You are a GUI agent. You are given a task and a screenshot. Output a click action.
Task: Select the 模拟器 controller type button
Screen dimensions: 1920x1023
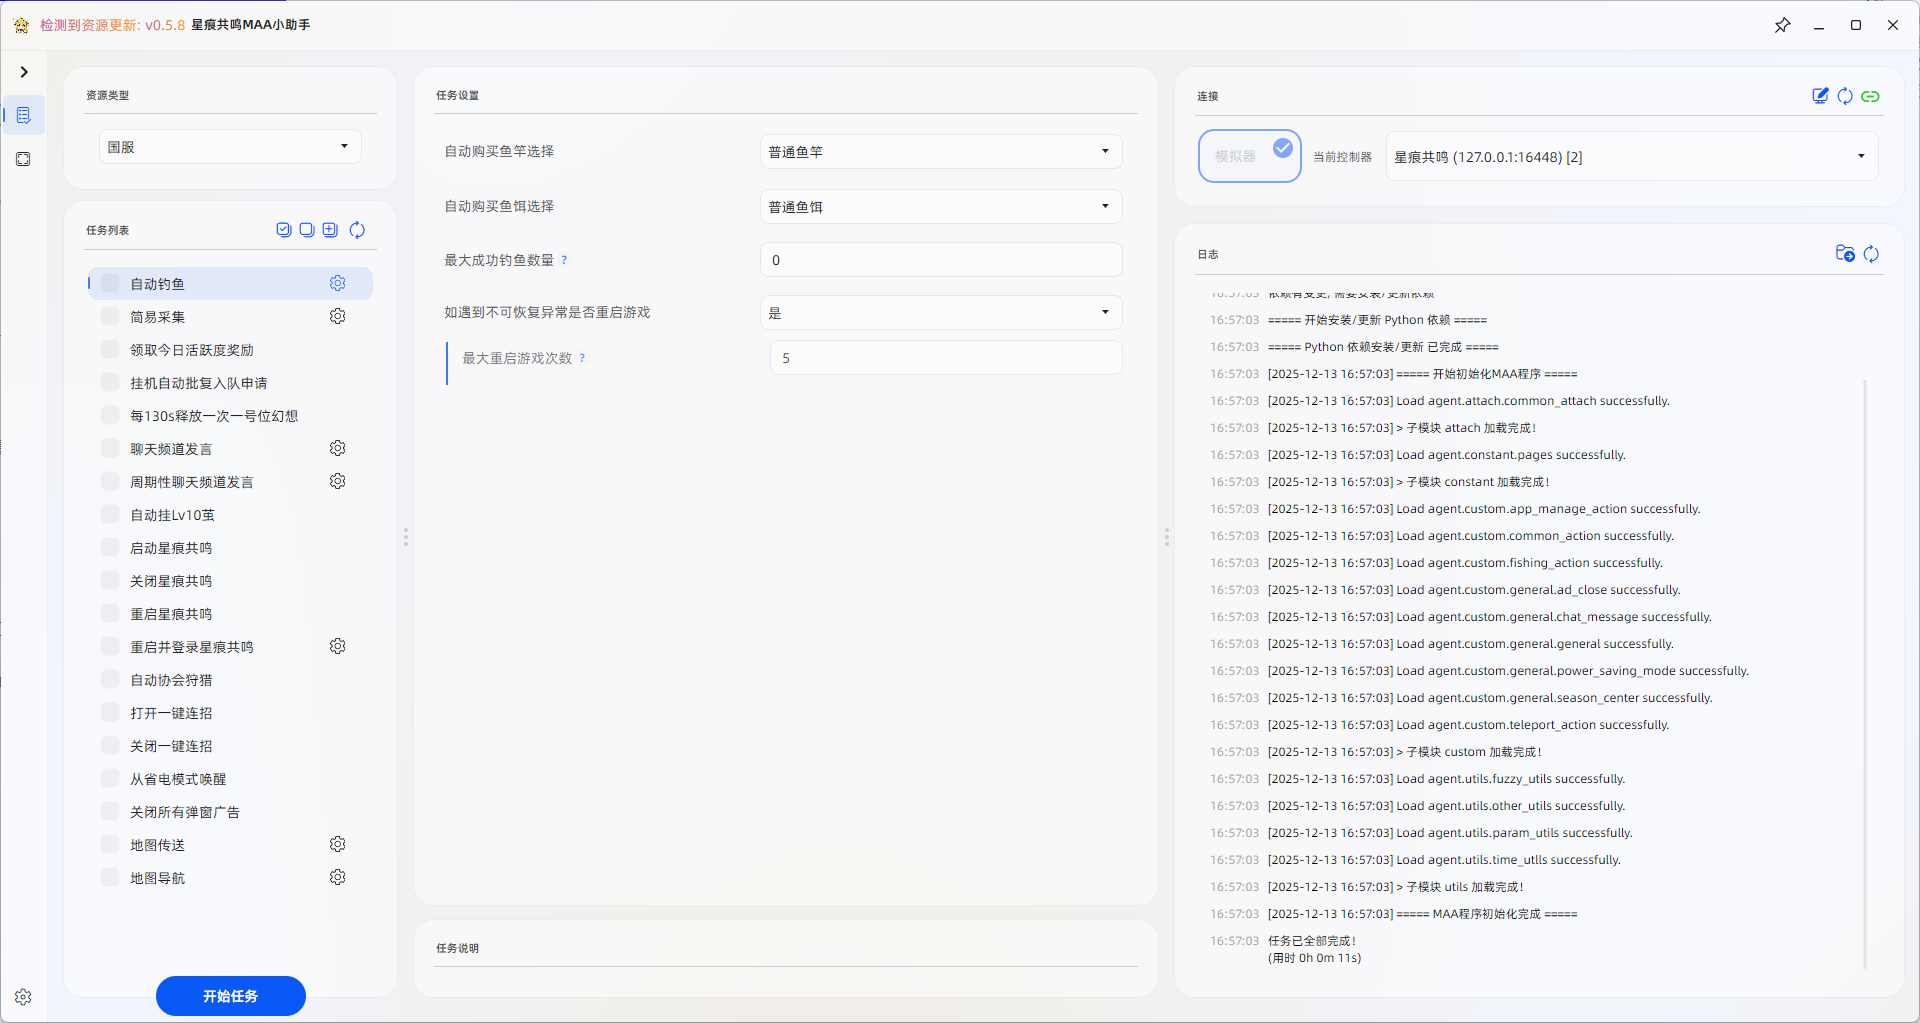pos(1249,156)
